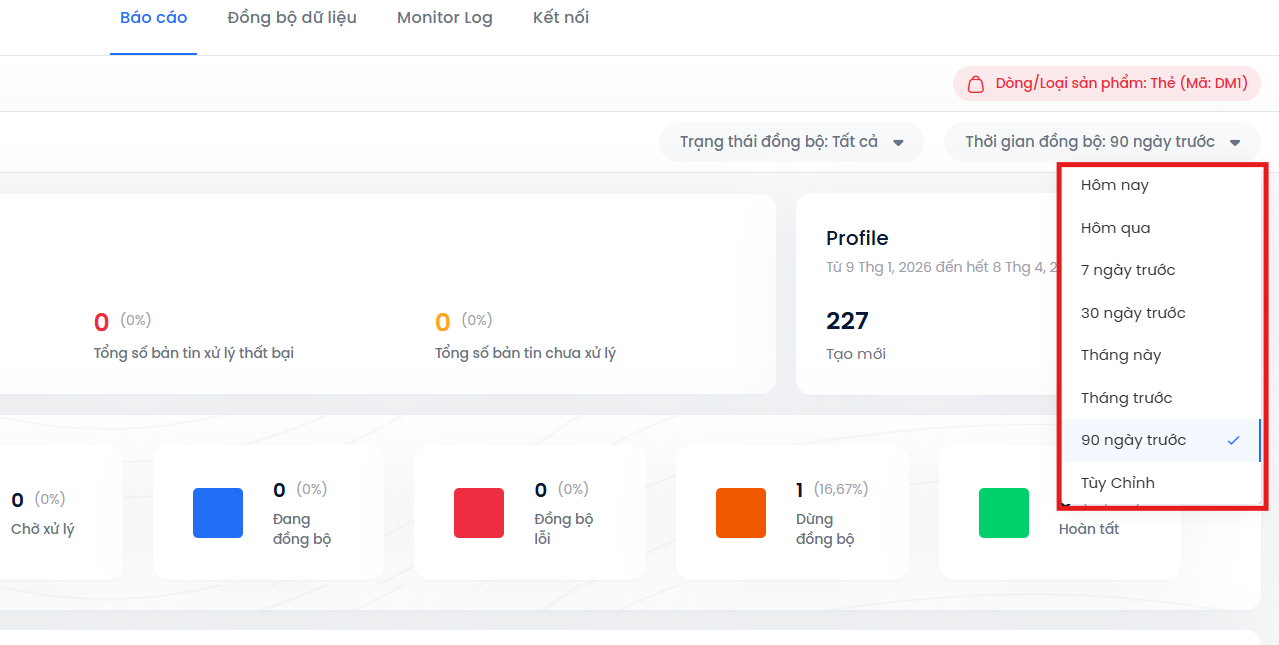Open the 'Thời gian đồng bộ: 90 ngày trước' filter
This screenshot has width=1279, height=645.
(x=1090, y=142)
